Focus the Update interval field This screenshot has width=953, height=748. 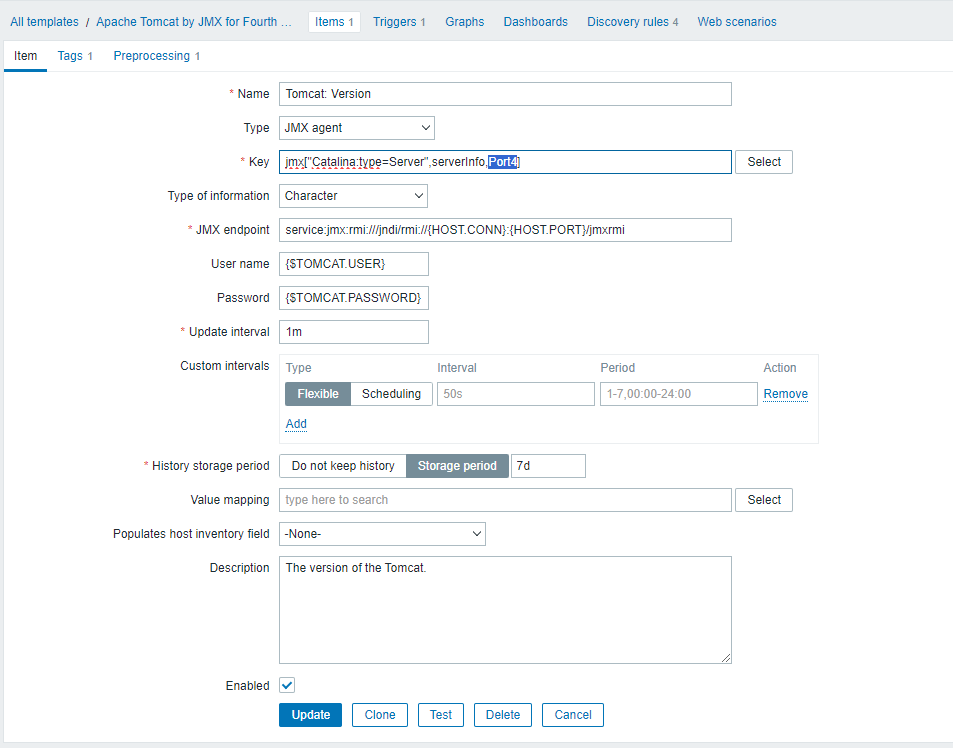pyautogui.click(x=354, y=332)
